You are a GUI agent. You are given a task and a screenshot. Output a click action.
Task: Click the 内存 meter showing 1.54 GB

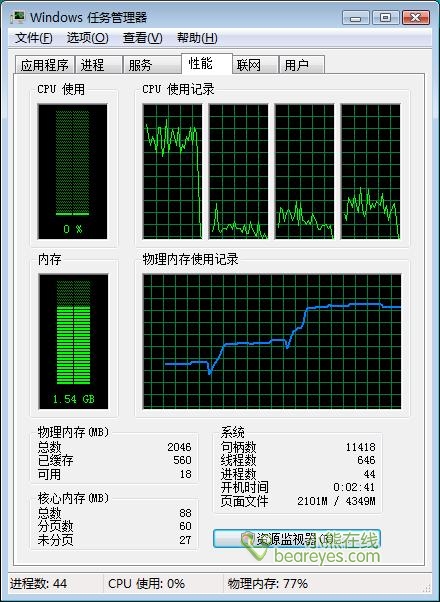coord(73,341)
